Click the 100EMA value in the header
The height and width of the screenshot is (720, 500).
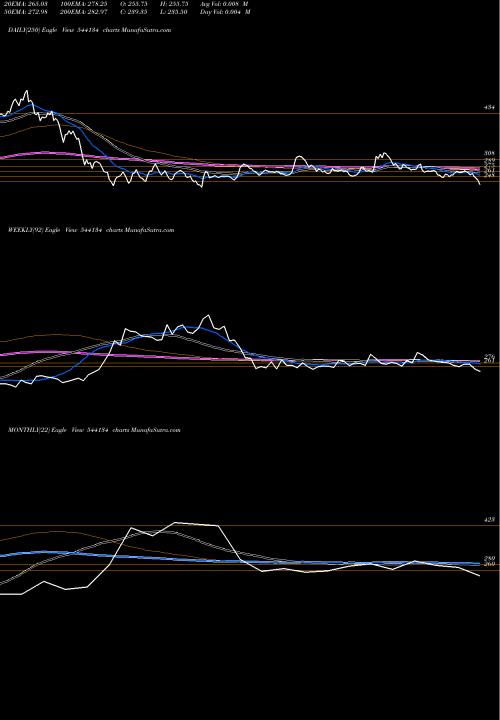(86, 3)
